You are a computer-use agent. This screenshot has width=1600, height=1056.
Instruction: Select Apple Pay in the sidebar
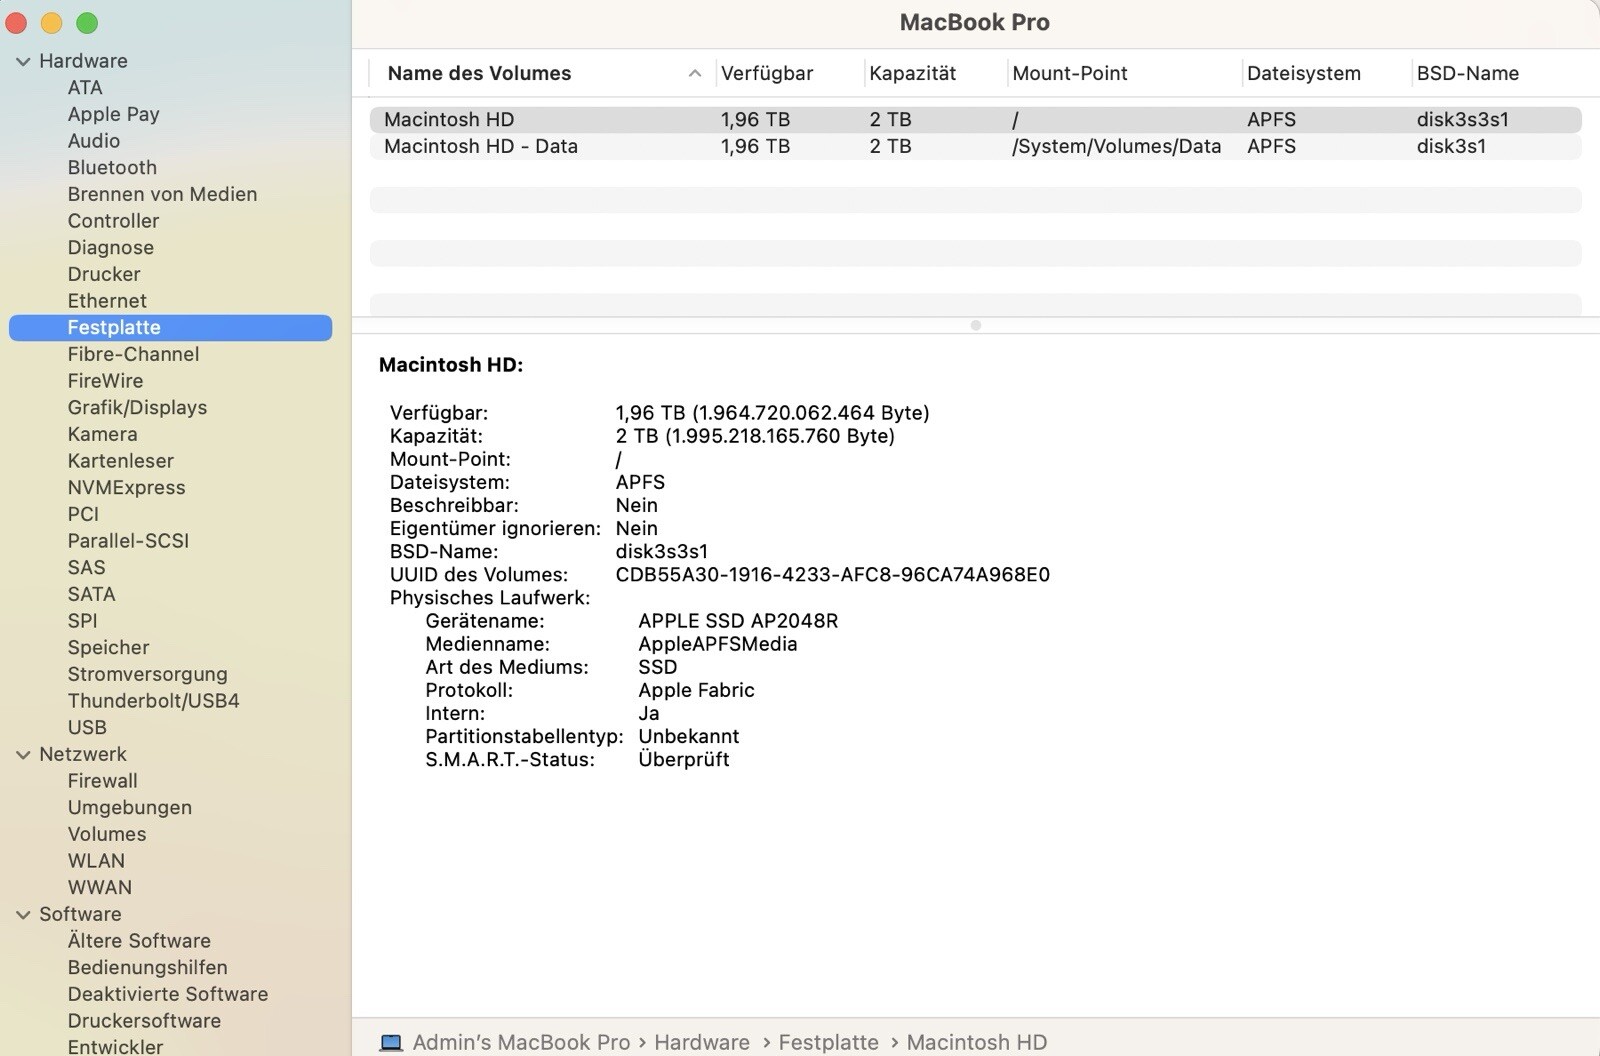114,114
